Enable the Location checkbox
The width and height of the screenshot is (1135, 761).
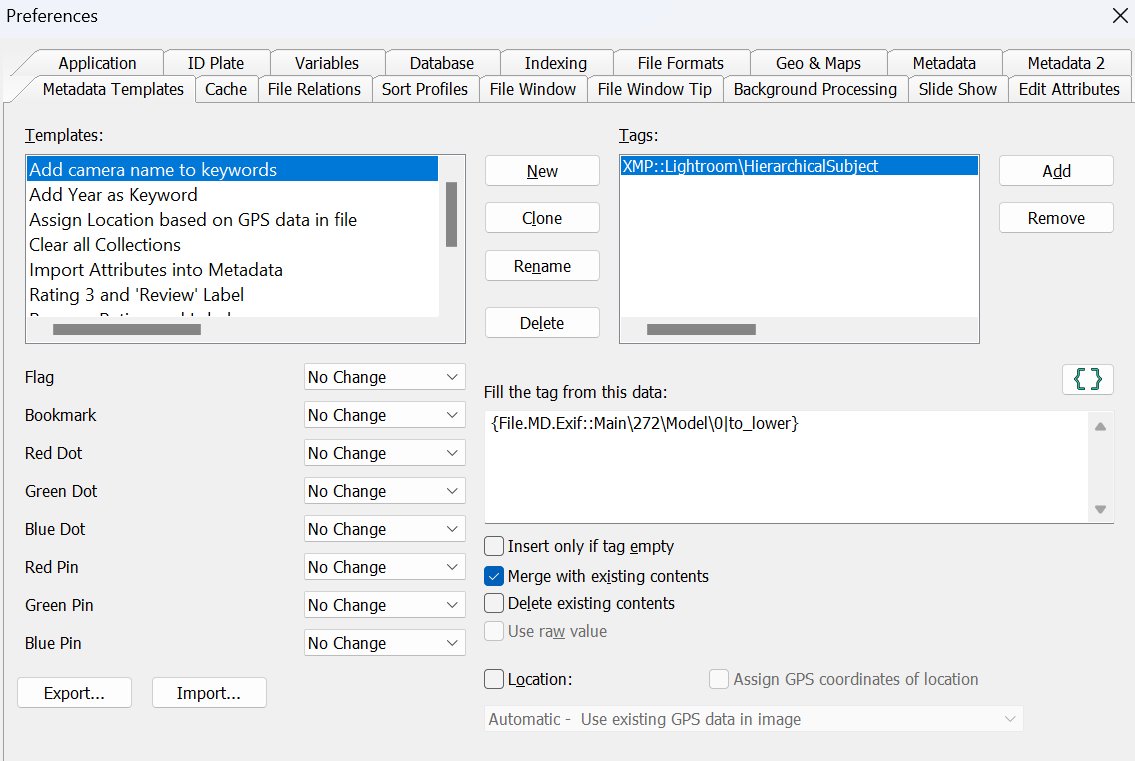pyautogui.click(x=494, y=679)
